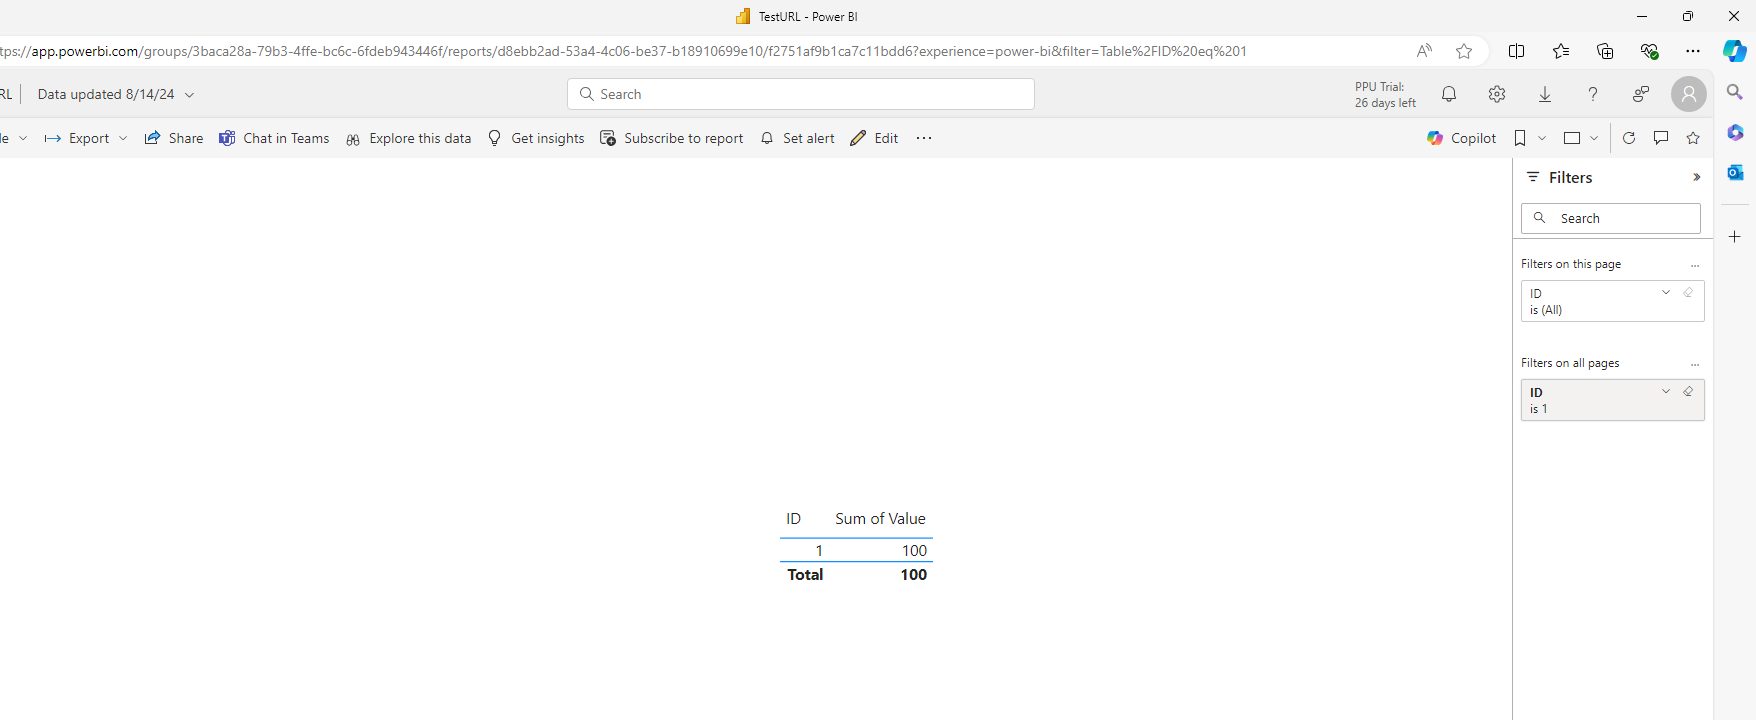Screen dimensions: 1756x720
Task: Click Subscribe to report
Action: coord(672,138)
